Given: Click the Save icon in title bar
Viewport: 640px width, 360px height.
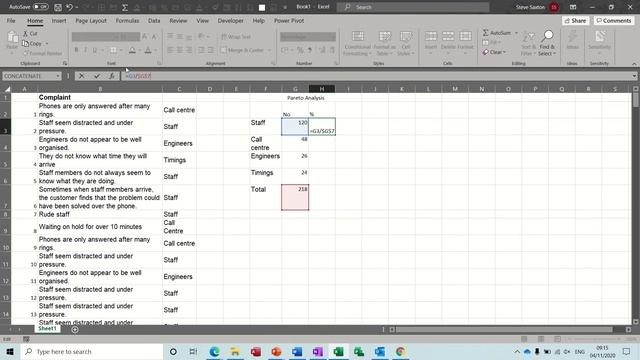Looking at the screenshot, I should 58,7.
